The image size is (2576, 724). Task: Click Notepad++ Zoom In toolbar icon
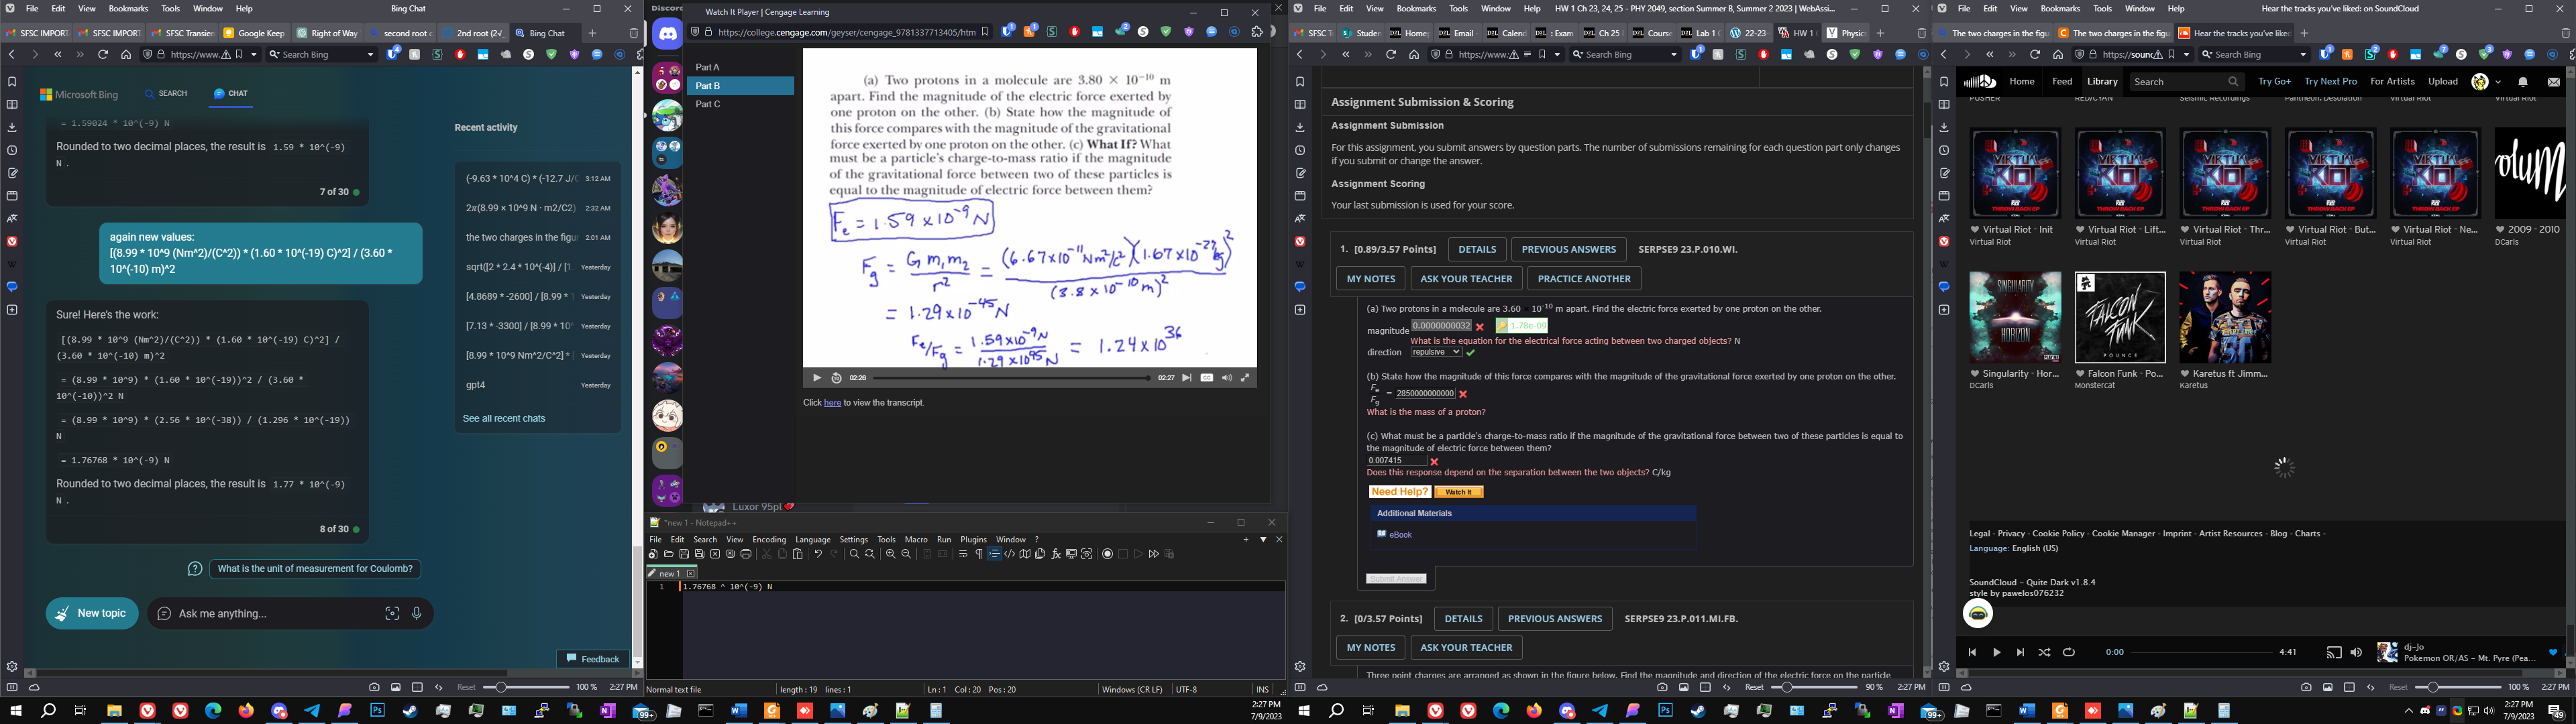click(890, 554)
